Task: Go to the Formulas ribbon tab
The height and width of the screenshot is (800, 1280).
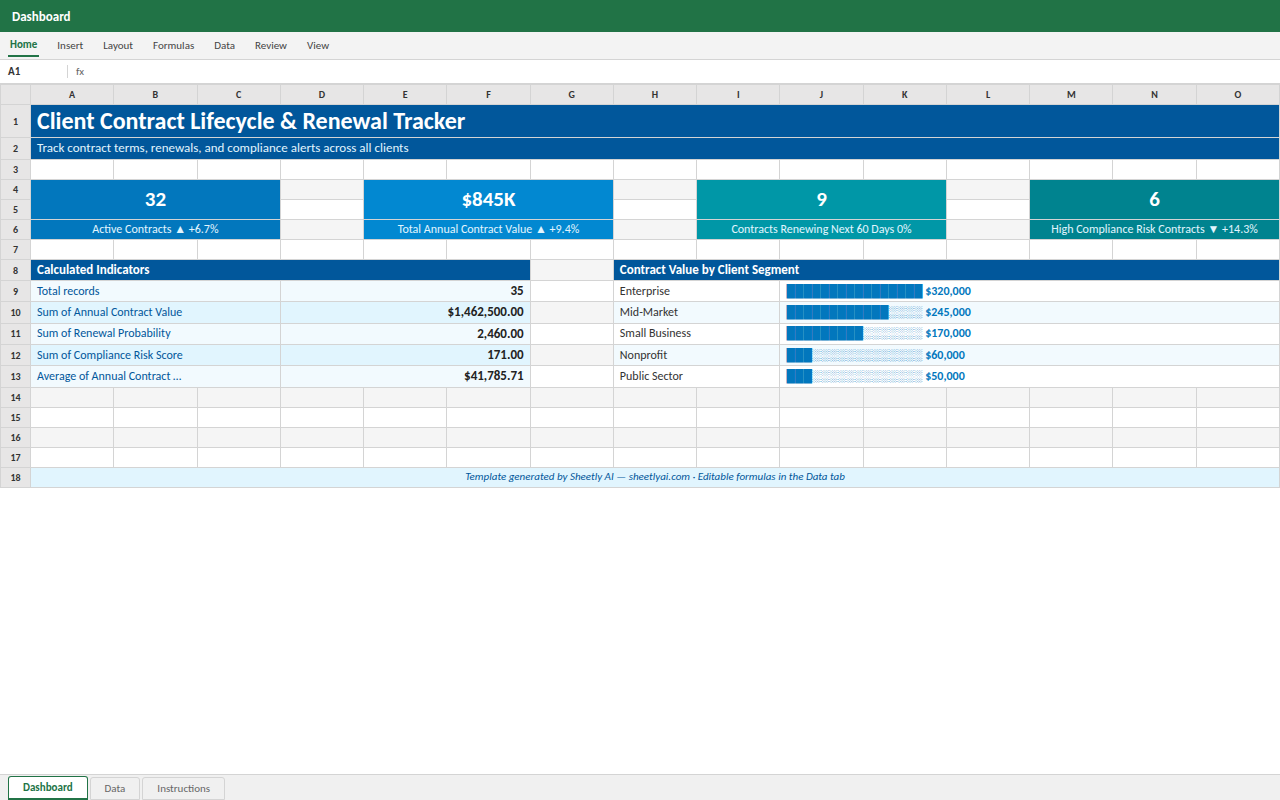Action: (173, 45)
